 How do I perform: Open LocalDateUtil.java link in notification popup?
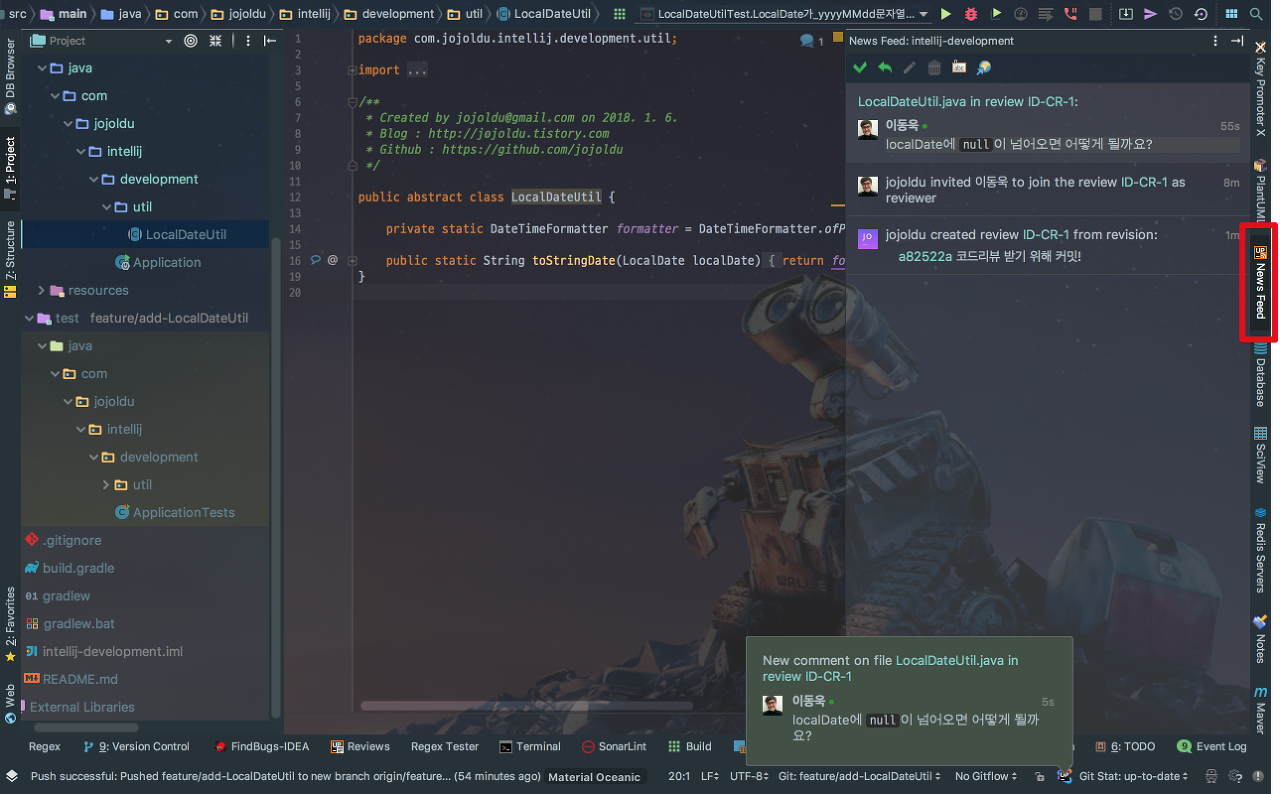pos(950,660)
